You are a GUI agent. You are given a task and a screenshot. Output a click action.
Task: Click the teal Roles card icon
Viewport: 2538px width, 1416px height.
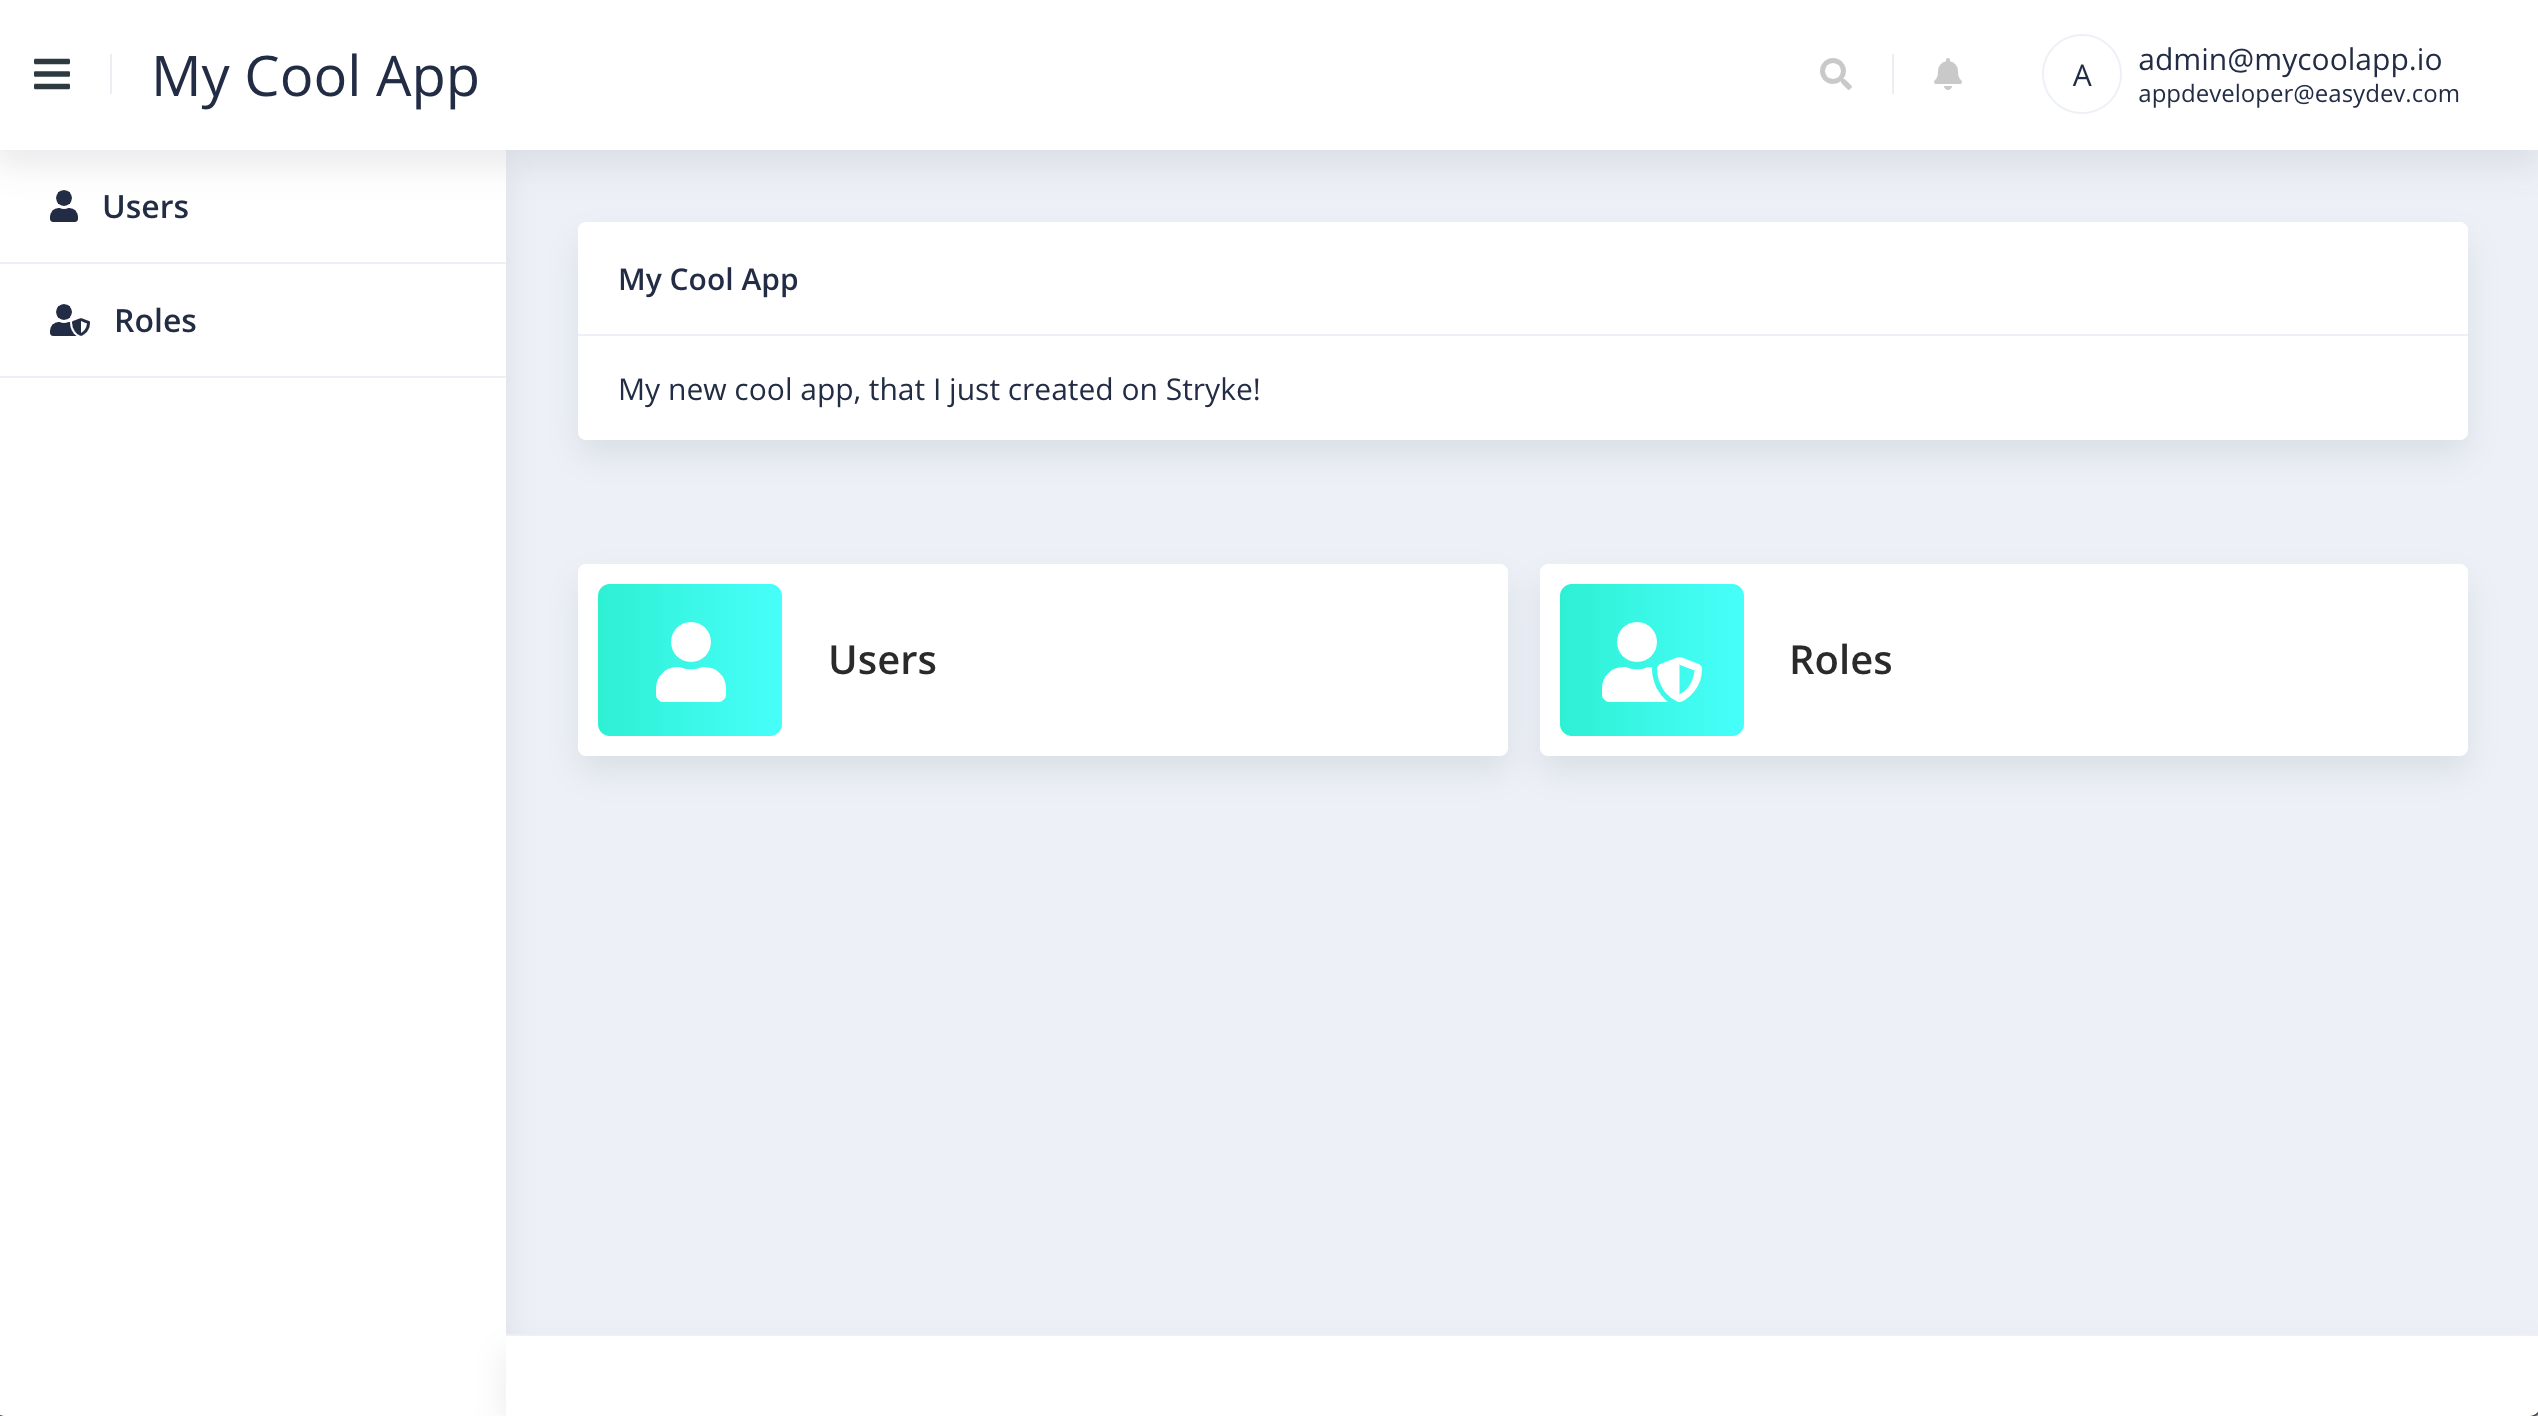click(x=1652, y=660)
